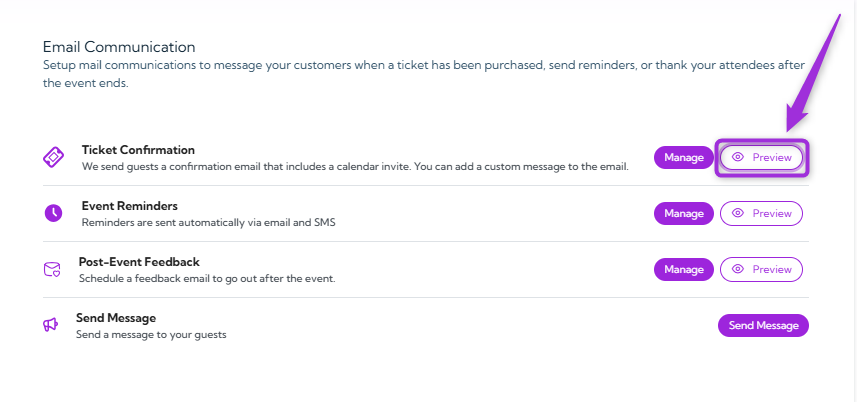
Task: Click the bold Send Message row title
Action: (x=116, y=318)
